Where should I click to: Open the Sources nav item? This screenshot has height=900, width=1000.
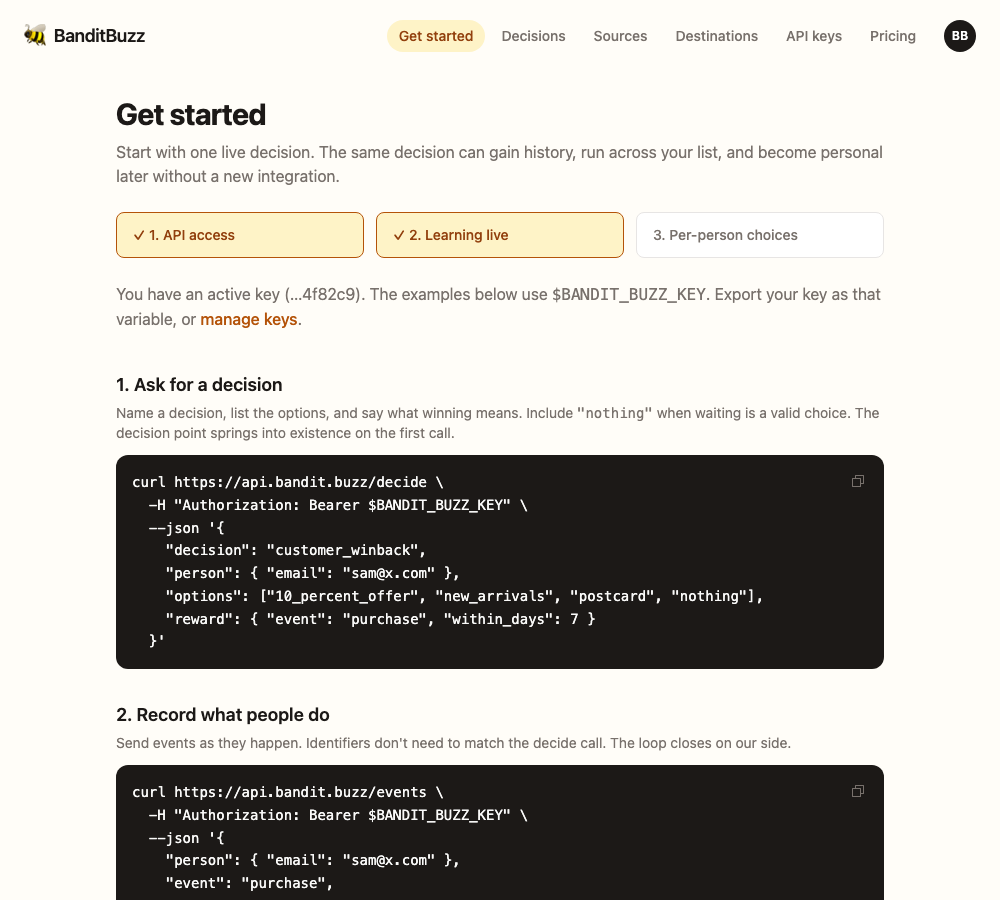point(620,36)
